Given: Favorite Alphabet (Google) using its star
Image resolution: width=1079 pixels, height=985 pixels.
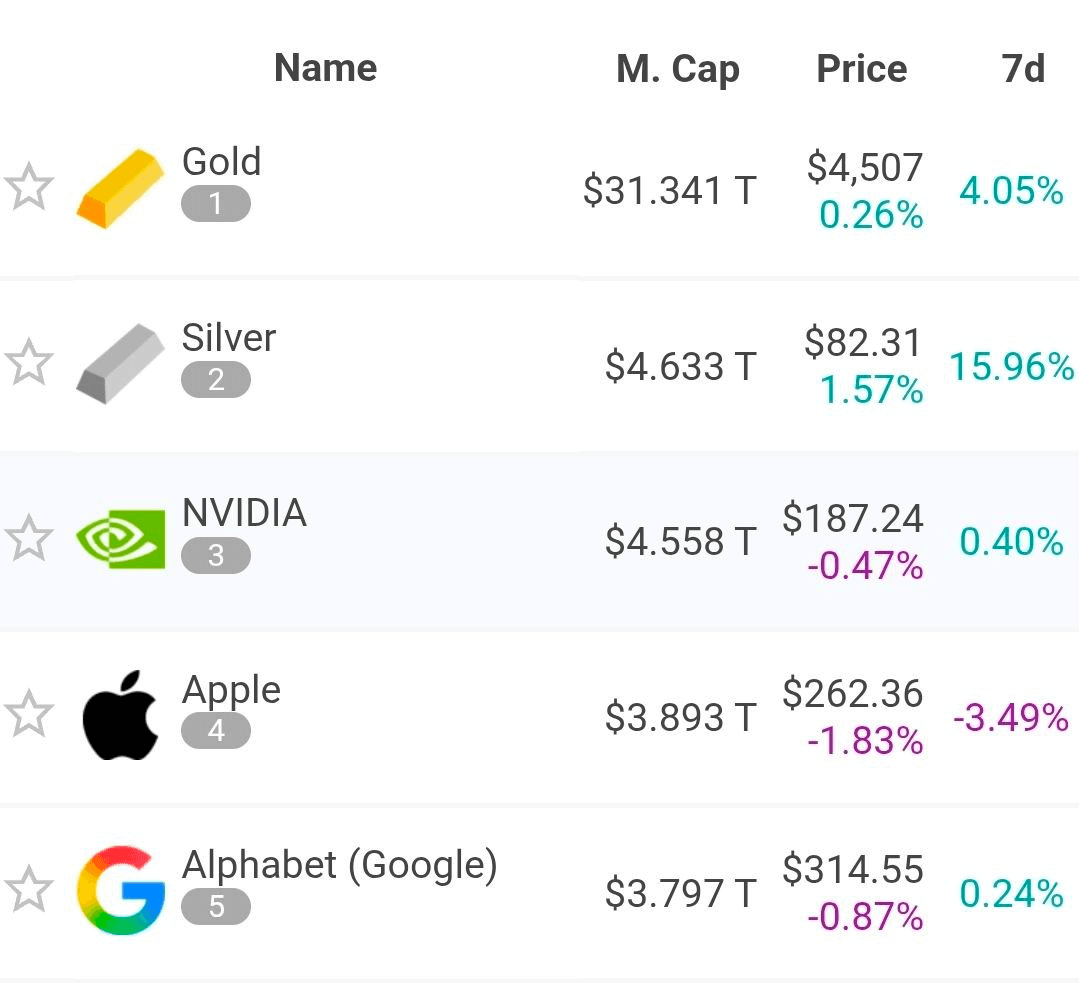Looking at the screenshot, I should pos(29,890).
